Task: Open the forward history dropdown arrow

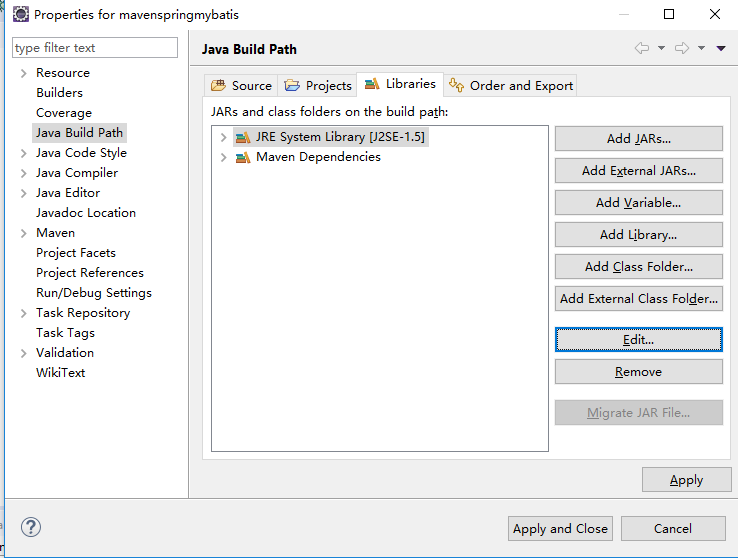Action: (x=701, y=48)
